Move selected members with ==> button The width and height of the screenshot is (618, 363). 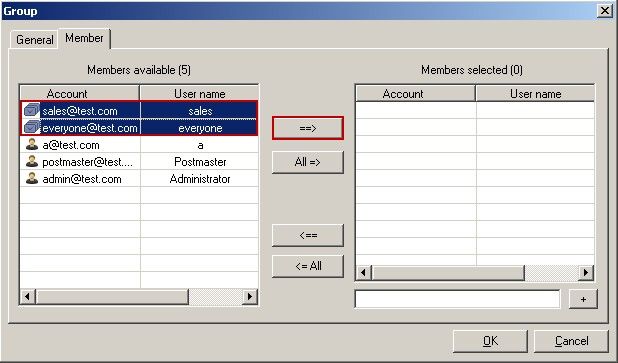(x=308, y=128)
